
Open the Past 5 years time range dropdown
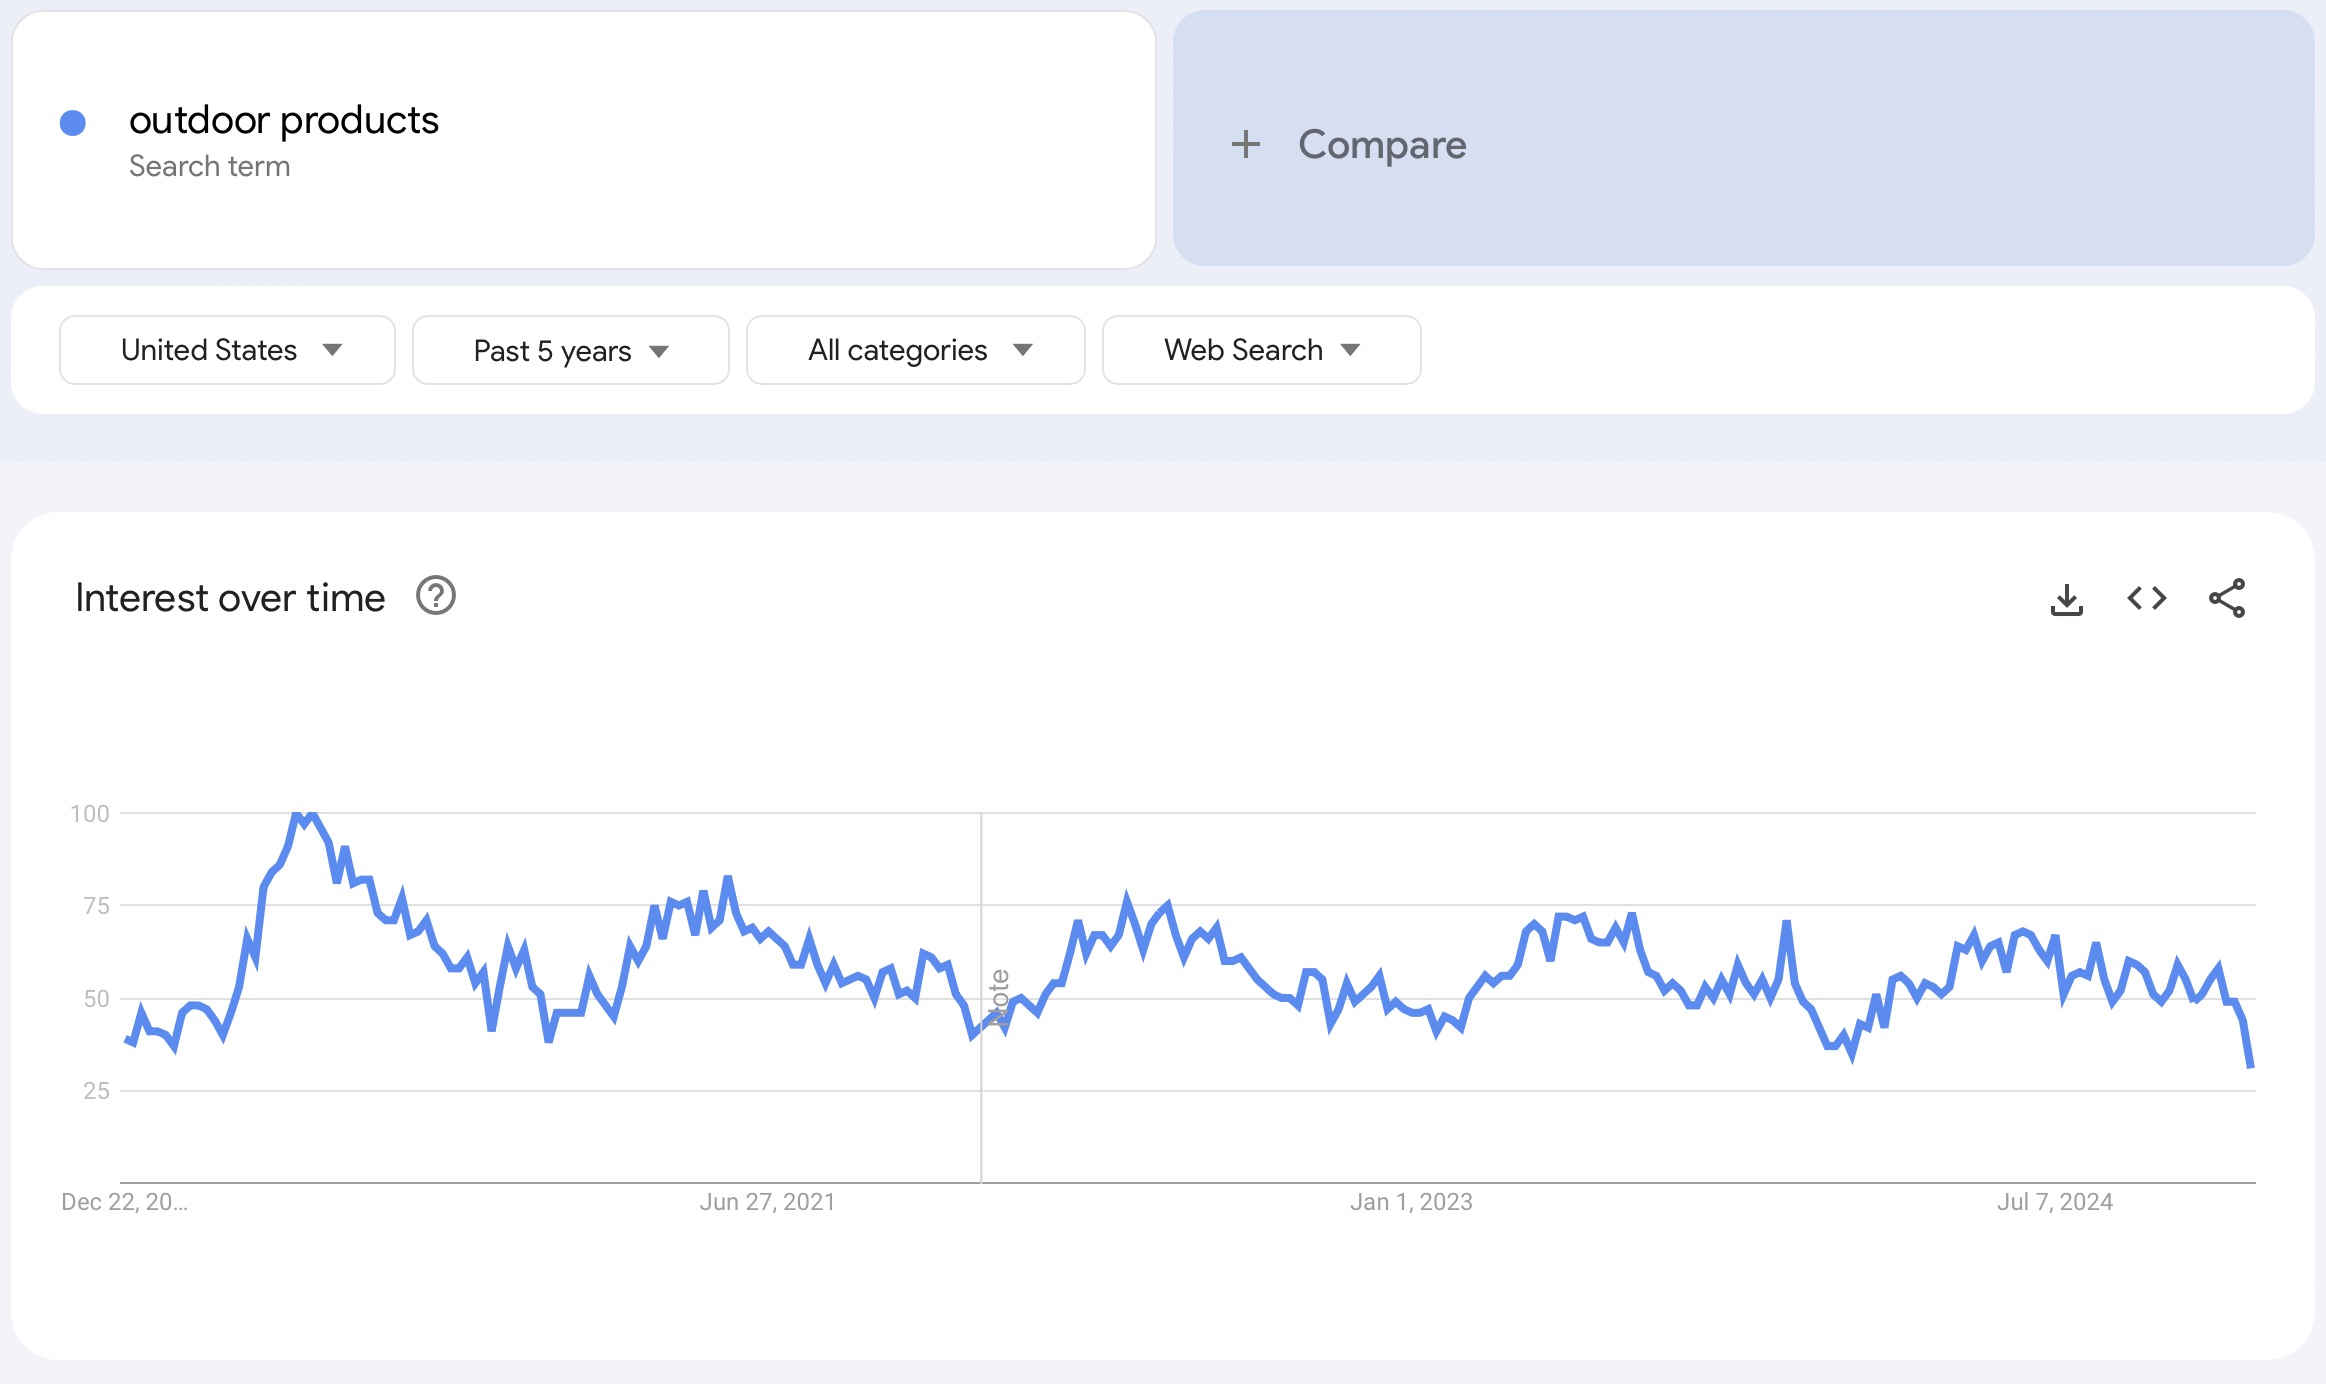pos(570,349)
